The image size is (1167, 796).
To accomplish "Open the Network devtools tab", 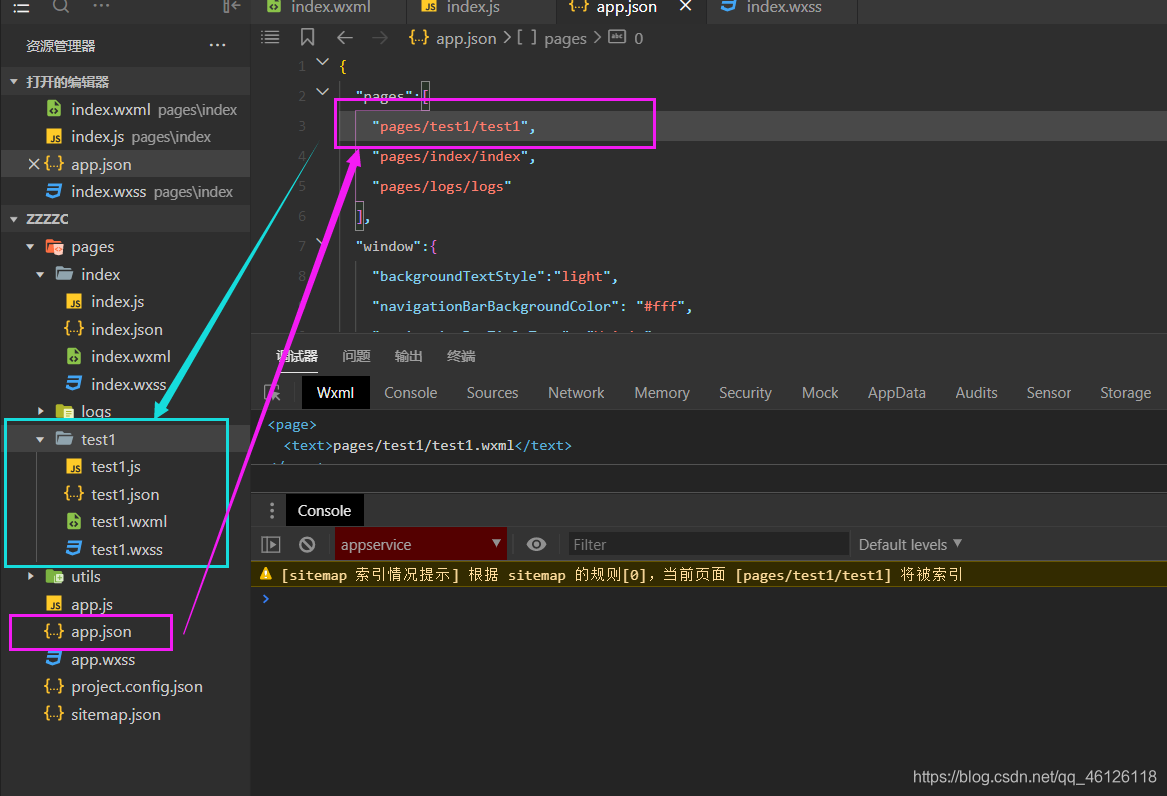I will [x=576, y=393].
